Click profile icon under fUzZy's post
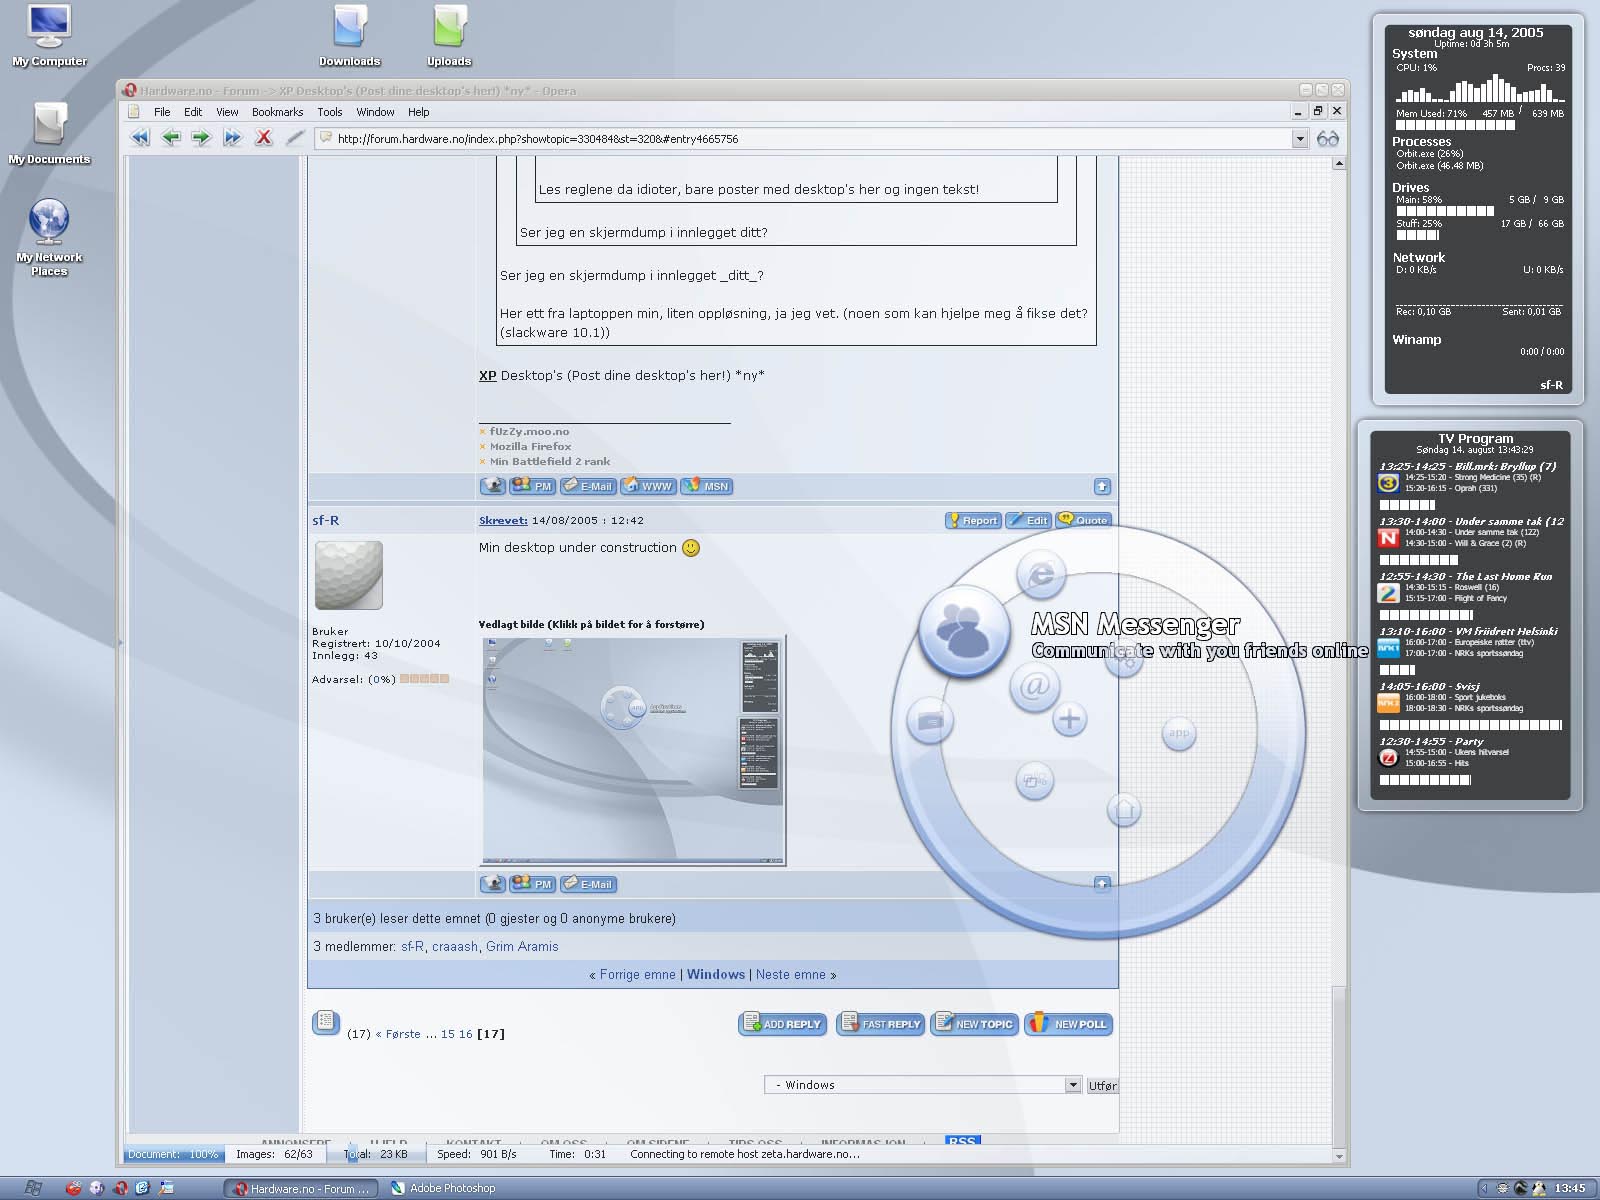This screenshot has width=1600, height=1200. 492,486
